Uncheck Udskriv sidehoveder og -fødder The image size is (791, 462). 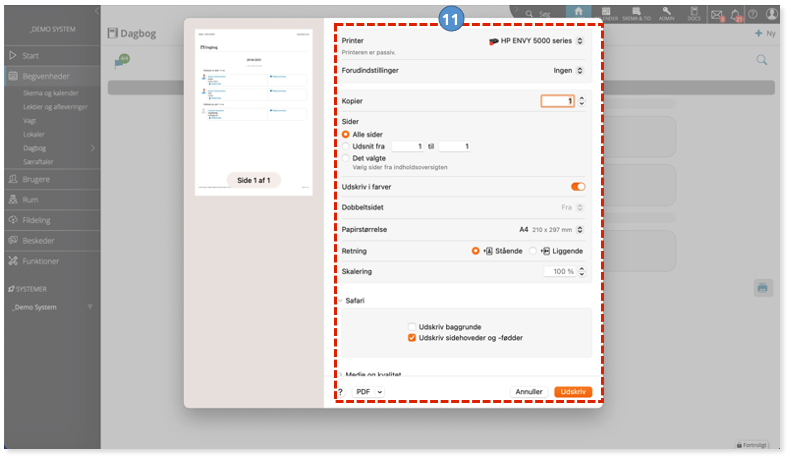(x=412, y=338)
